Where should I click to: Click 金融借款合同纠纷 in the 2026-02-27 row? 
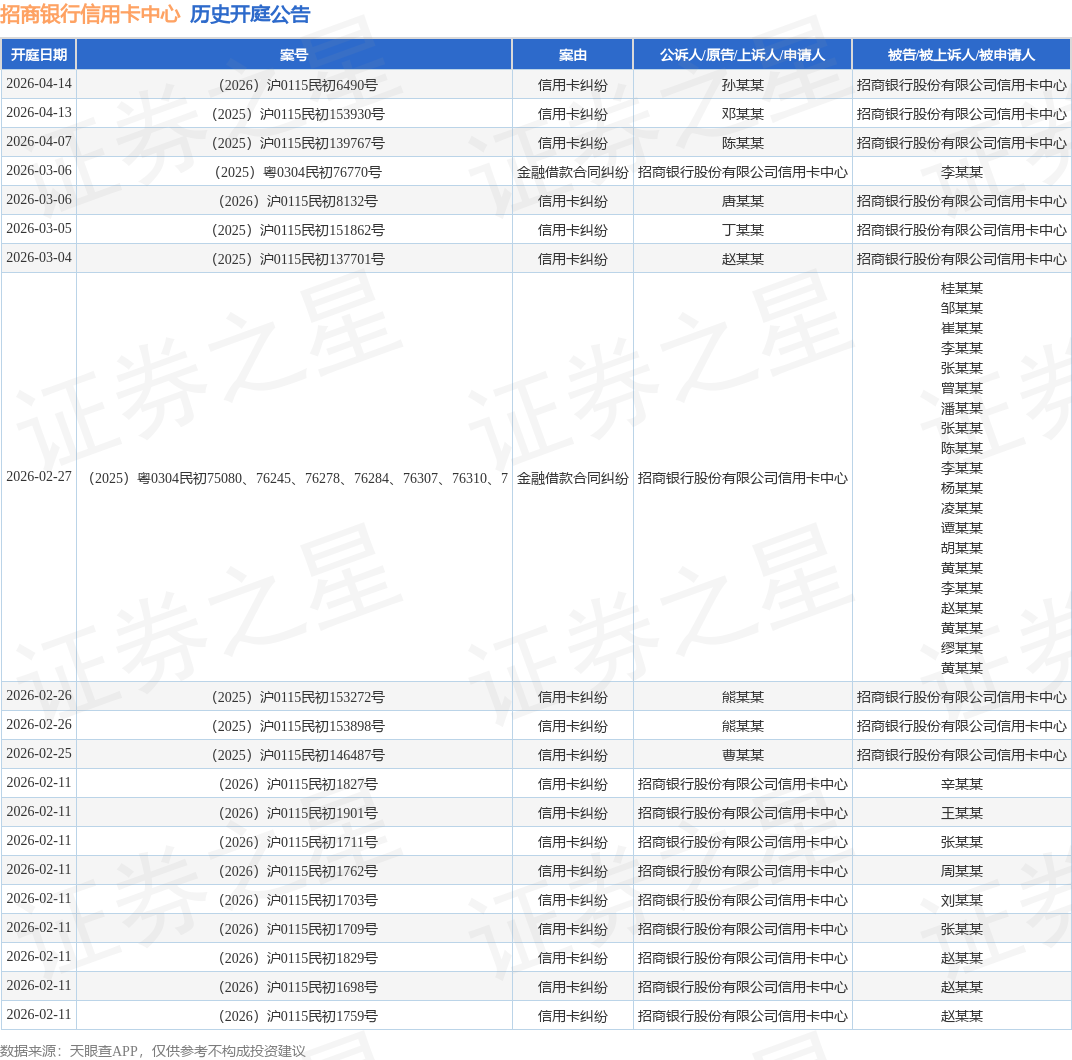(x=572, y=478)
